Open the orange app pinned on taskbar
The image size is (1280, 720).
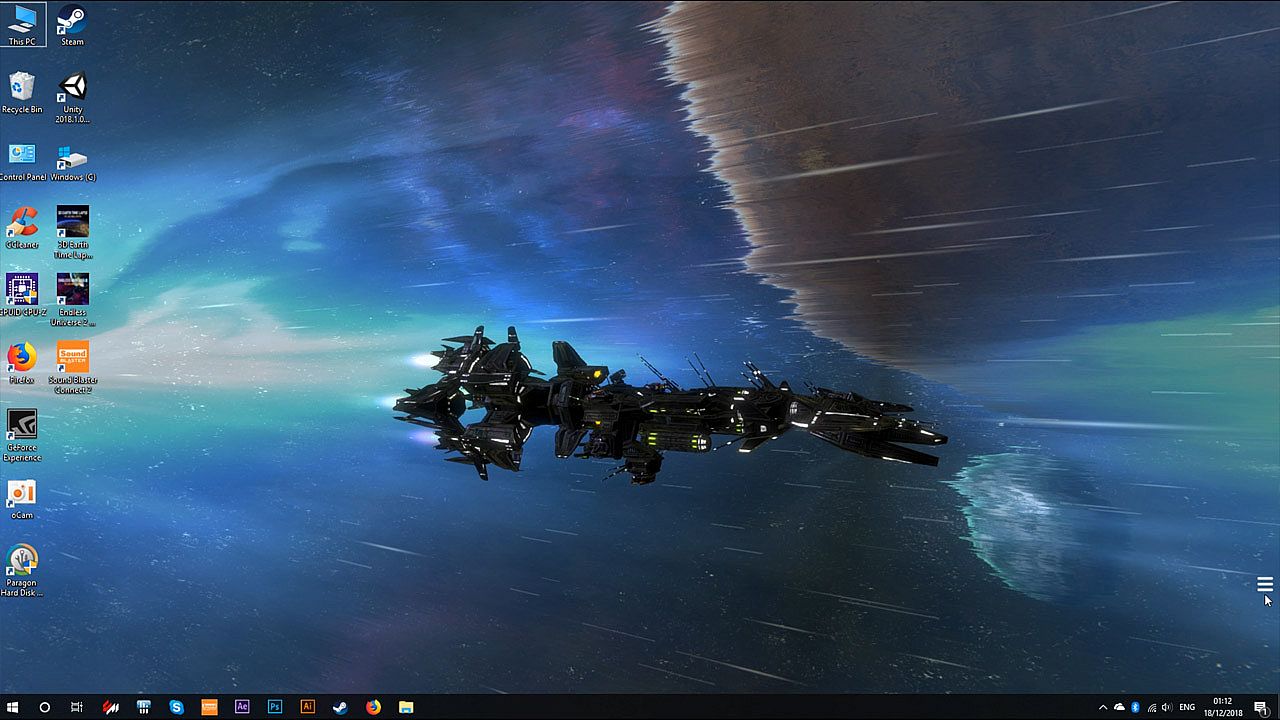[209, 707]
